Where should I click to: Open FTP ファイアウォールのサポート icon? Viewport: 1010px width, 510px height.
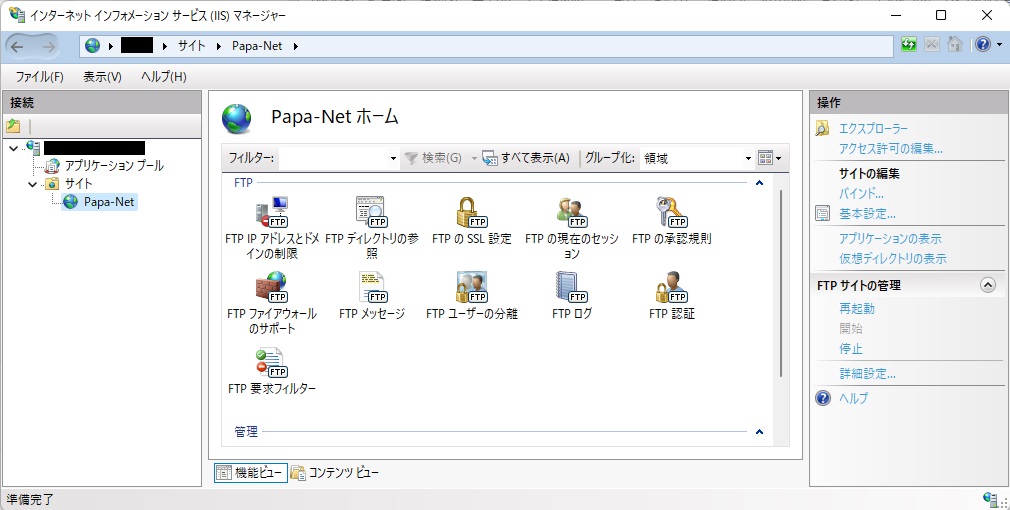272,287
